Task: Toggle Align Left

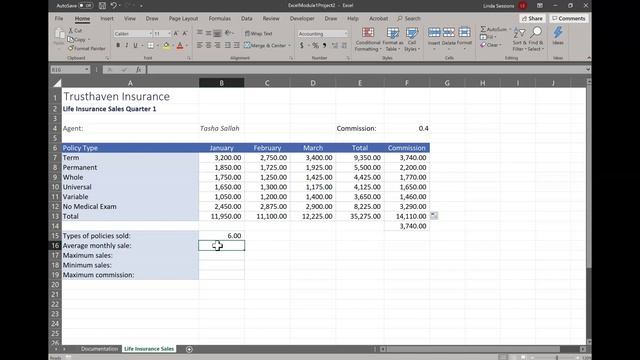Action: click(x=200, y=45)
